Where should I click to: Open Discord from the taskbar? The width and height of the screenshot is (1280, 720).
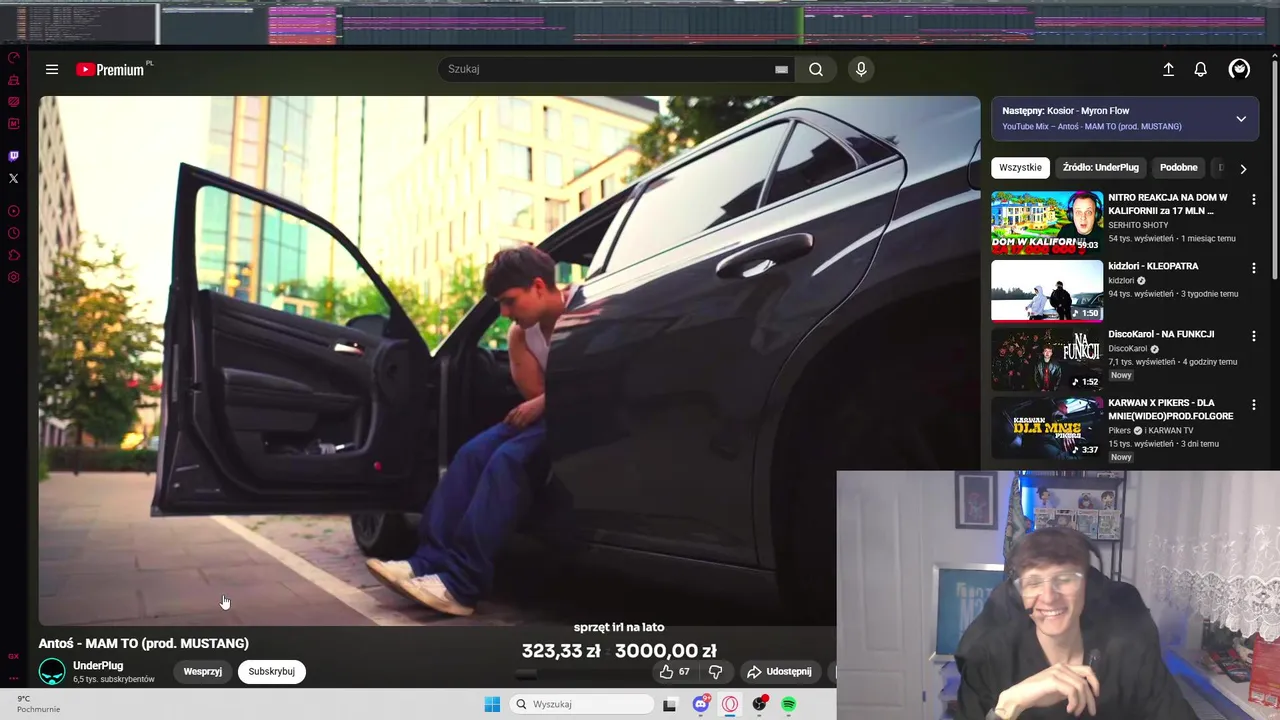[701, 704]
